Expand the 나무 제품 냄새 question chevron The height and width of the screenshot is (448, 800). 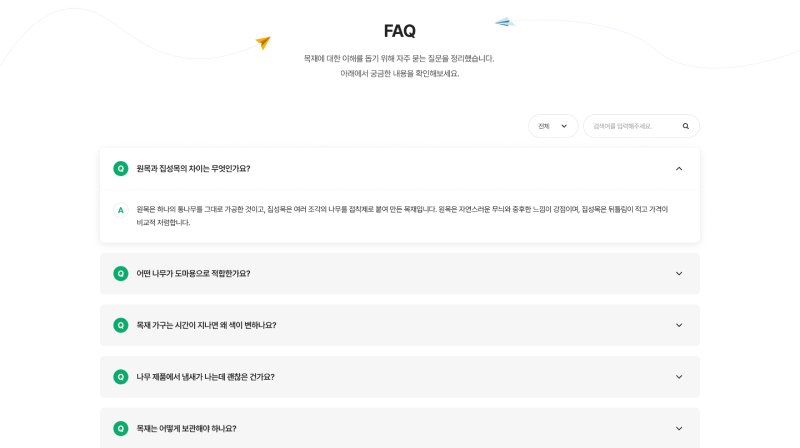(679, 377)
